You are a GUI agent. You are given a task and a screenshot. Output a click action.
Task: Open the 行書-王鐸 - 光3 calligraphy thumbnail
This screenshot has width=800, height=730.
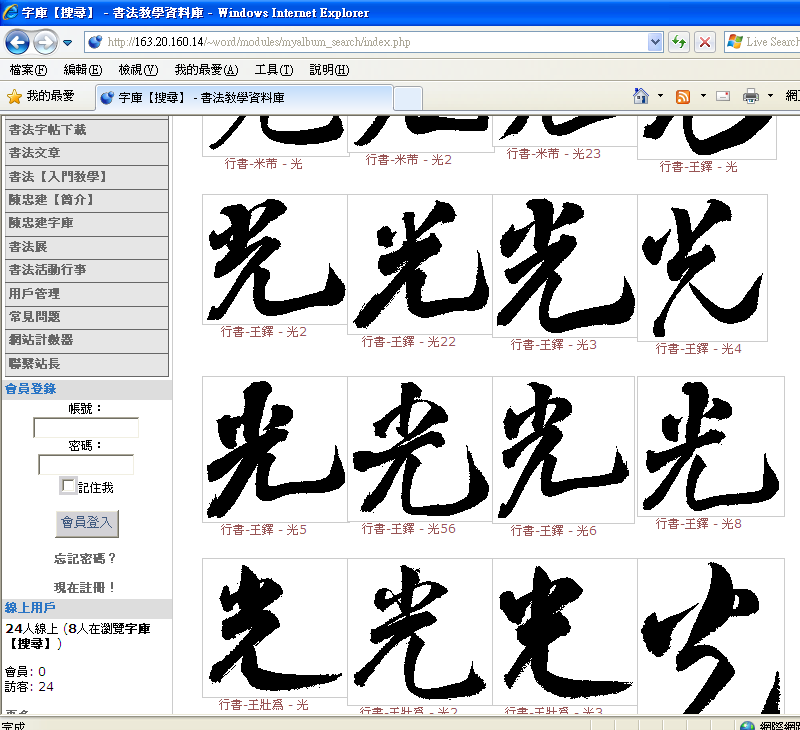(x=565, y=266)
